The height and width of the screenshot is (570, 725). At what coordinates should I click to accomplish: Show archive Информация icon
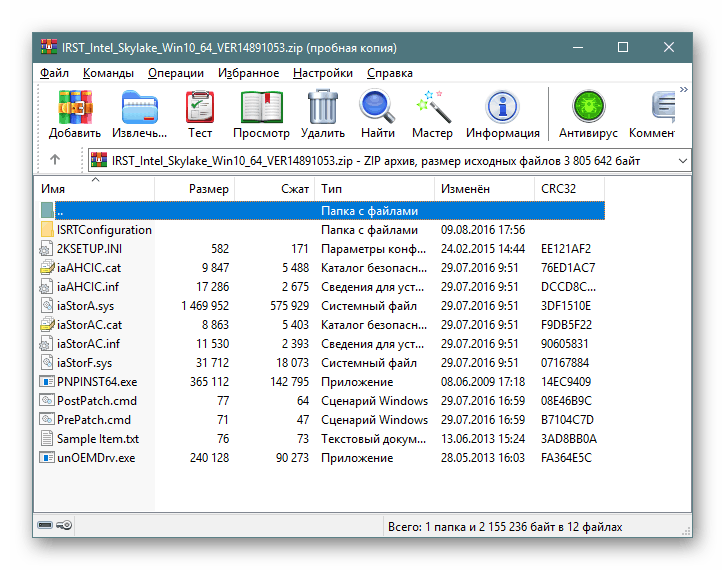(x=503, y=108)
